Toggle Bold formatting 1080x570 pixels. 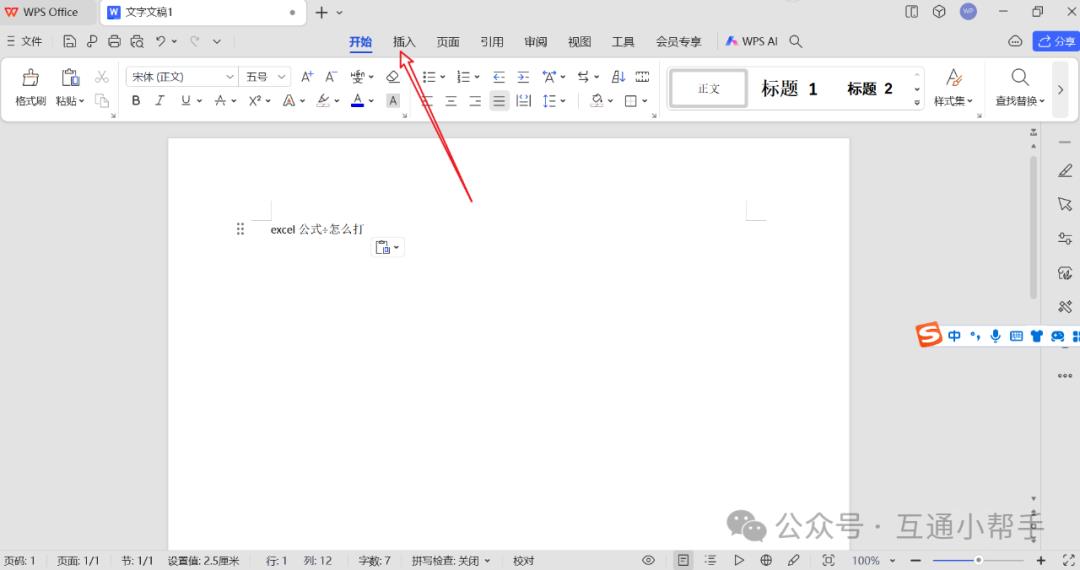136,101
